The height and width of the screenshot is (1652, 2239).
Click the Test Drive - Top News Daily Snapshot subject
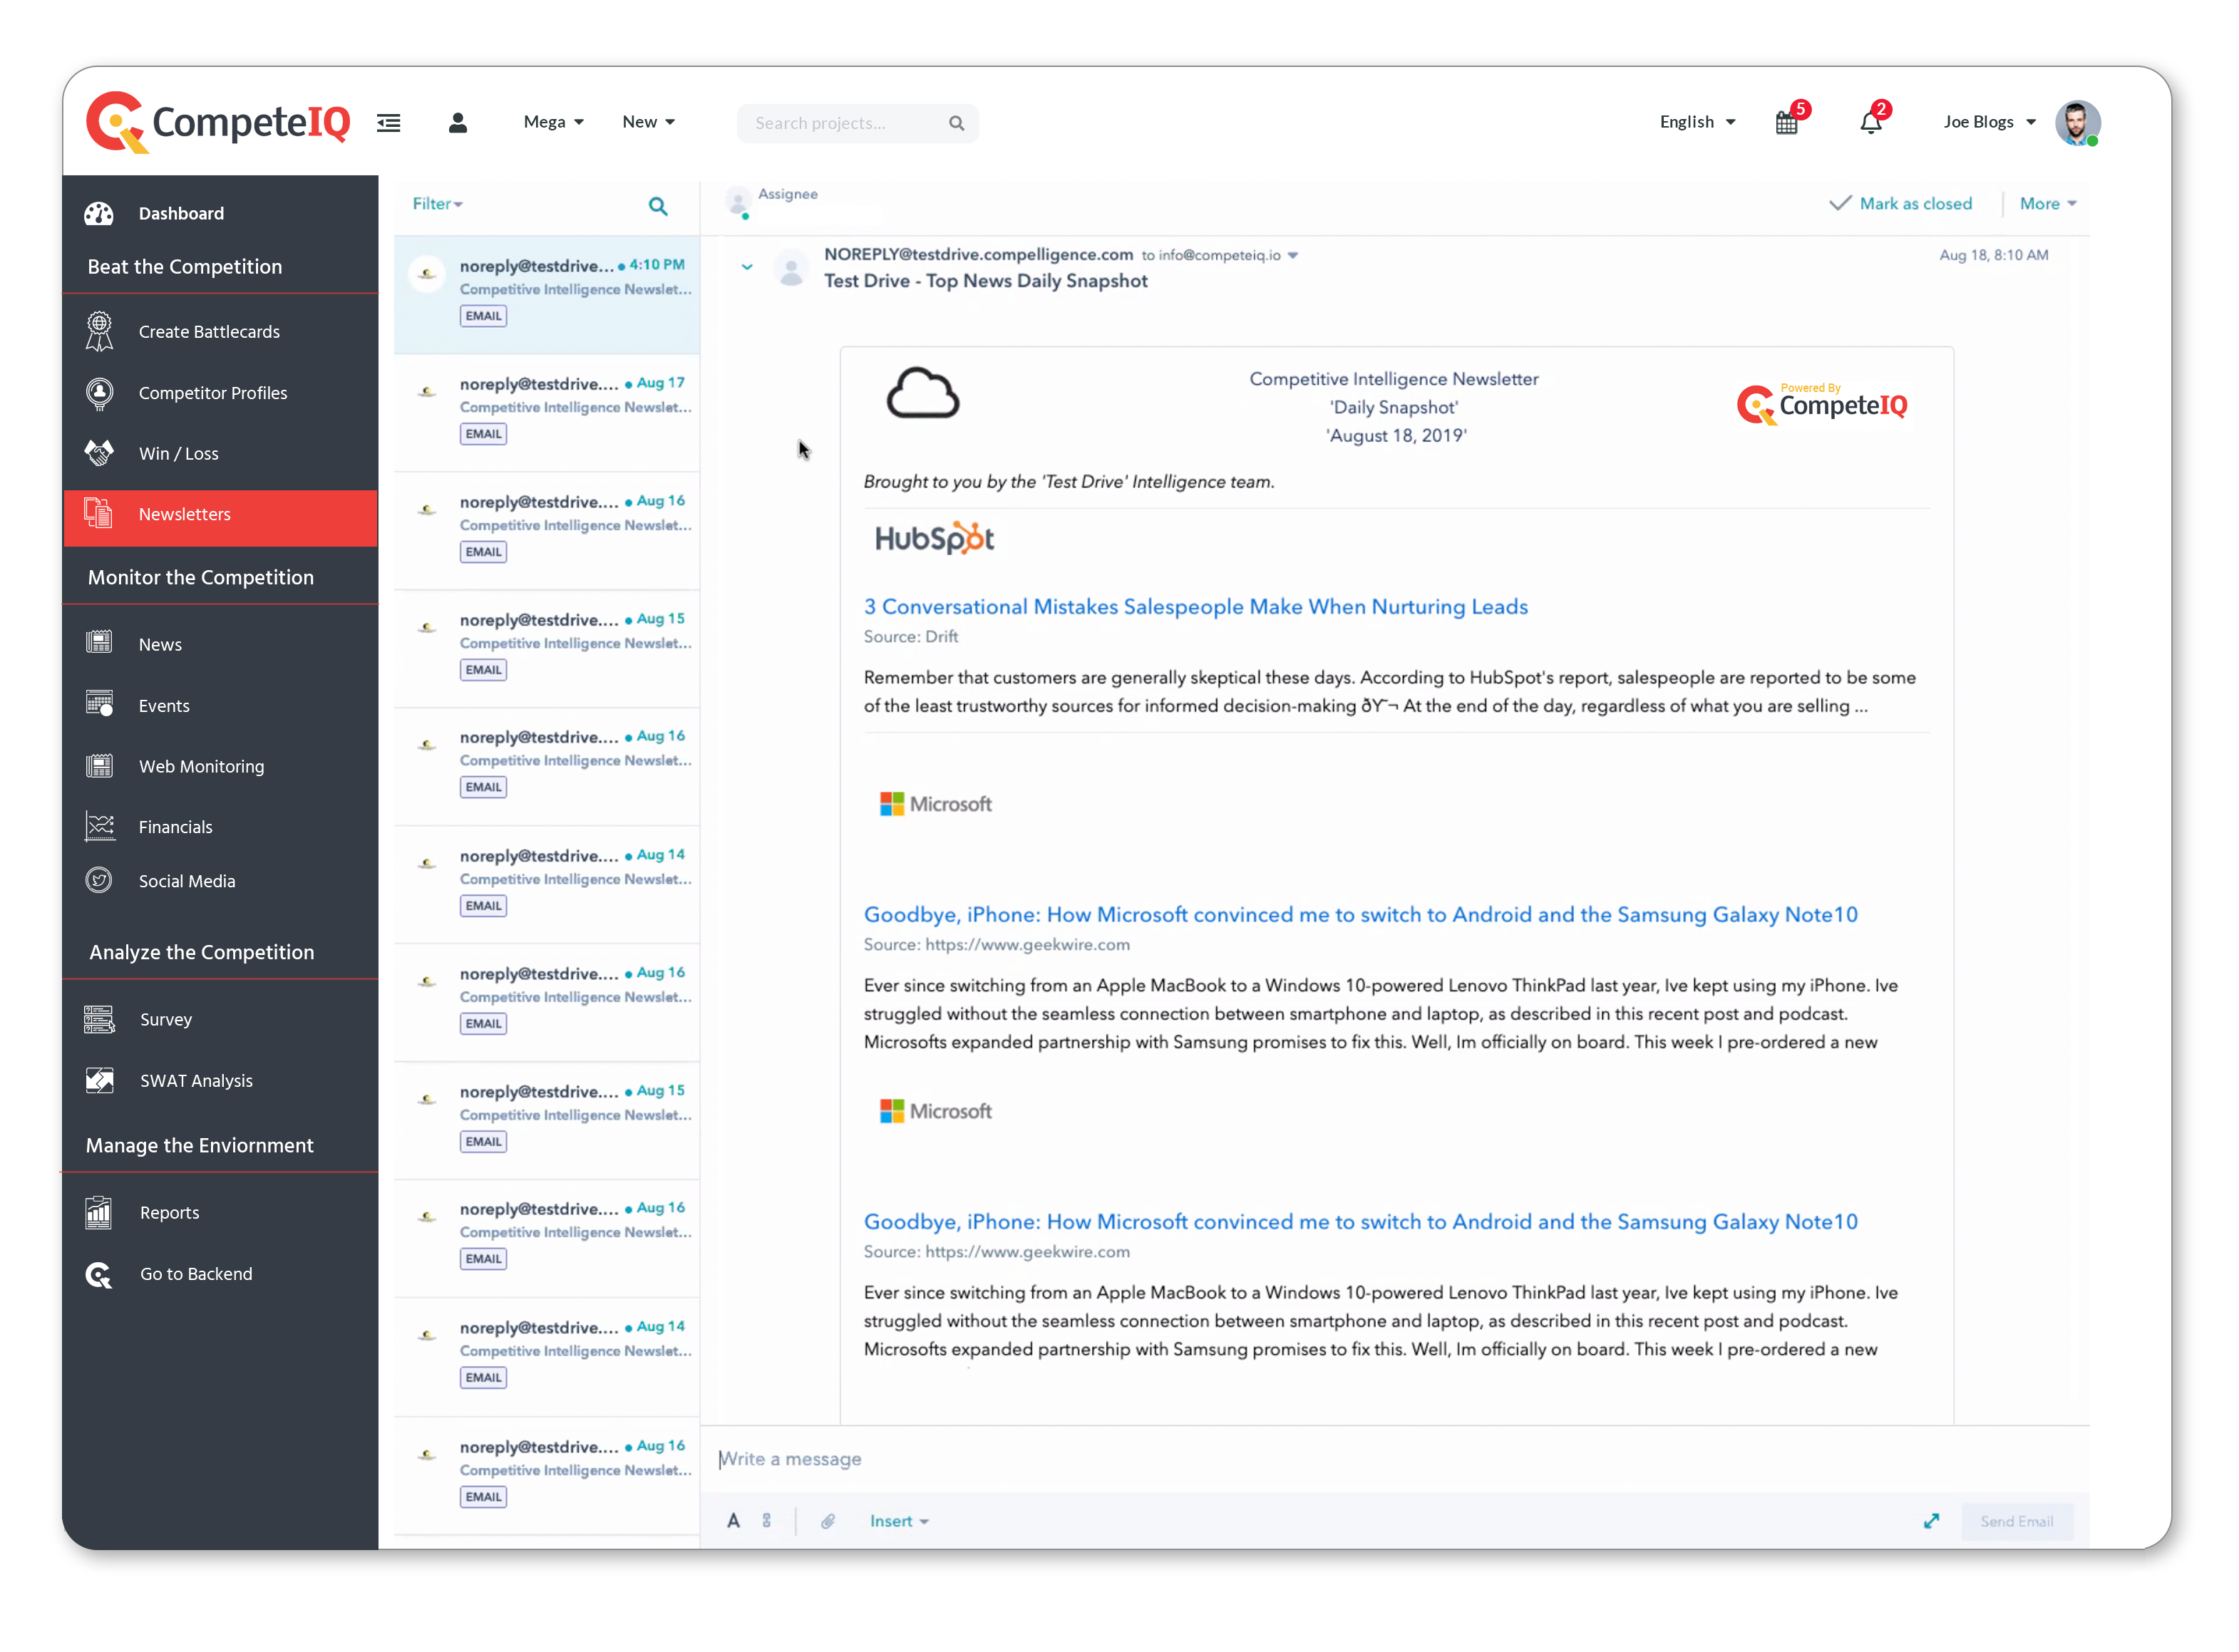[x=985, y=281]
